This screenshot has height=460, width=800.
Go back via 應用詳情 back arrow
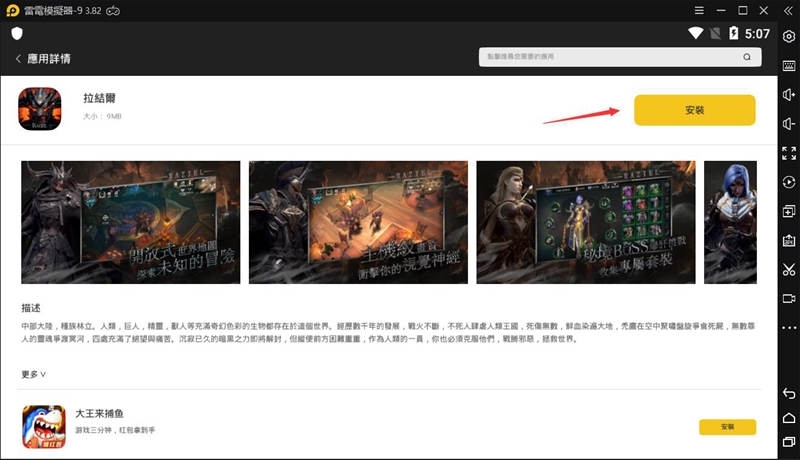click(18, 59)
